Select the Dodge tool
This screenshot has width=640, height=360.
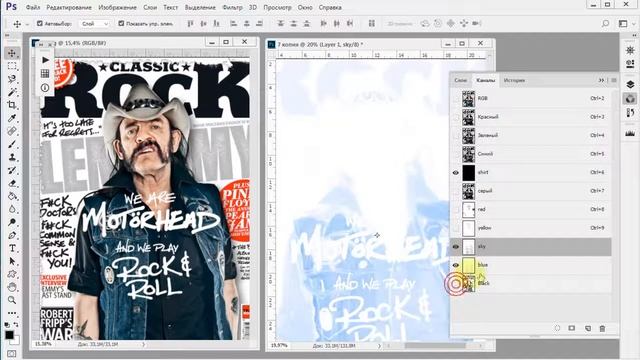click(x=12, y=222)
